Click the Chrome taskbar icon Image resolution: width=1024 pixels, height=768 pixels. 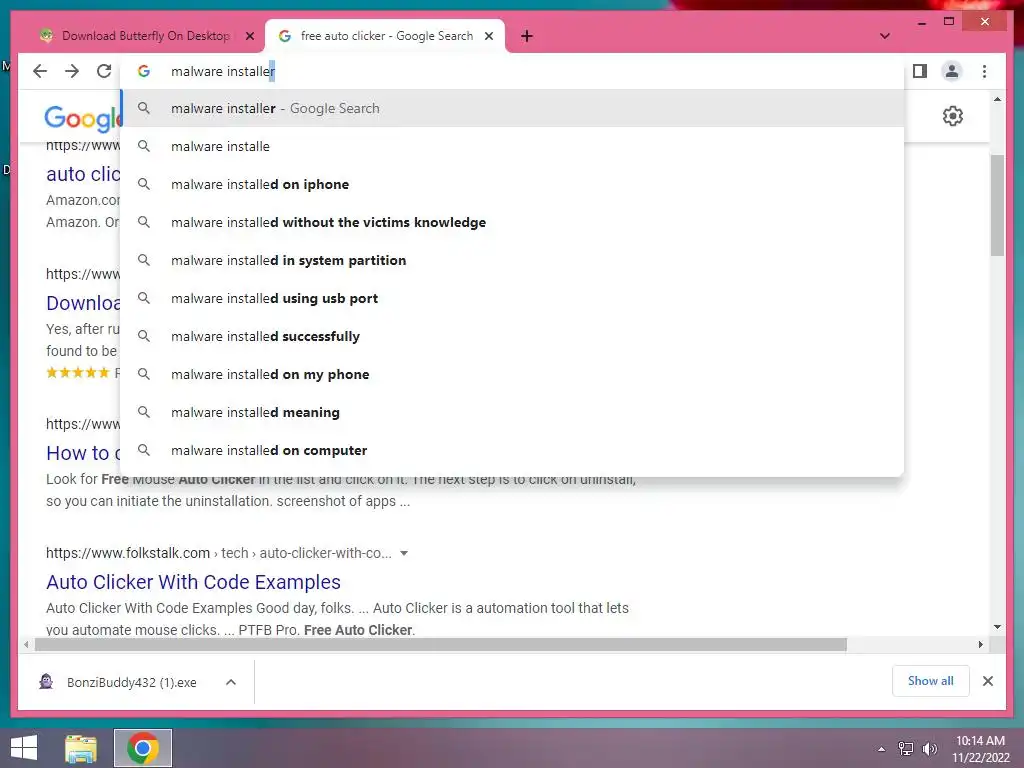tap(143, 748)
